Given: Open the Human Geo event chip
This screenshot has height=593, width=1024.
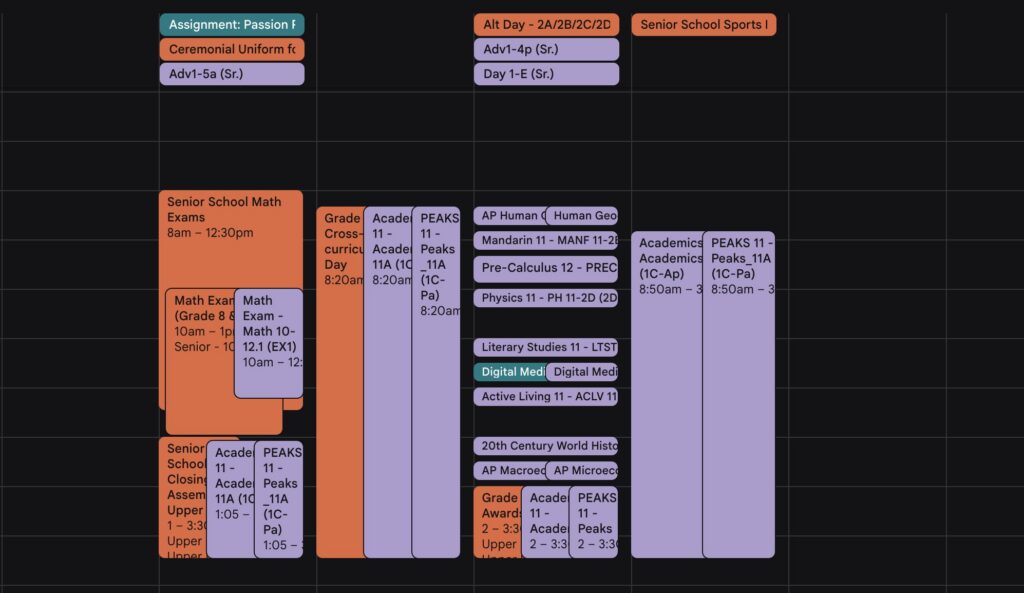Looking at the screenshot, I should [x=582, y=216].
